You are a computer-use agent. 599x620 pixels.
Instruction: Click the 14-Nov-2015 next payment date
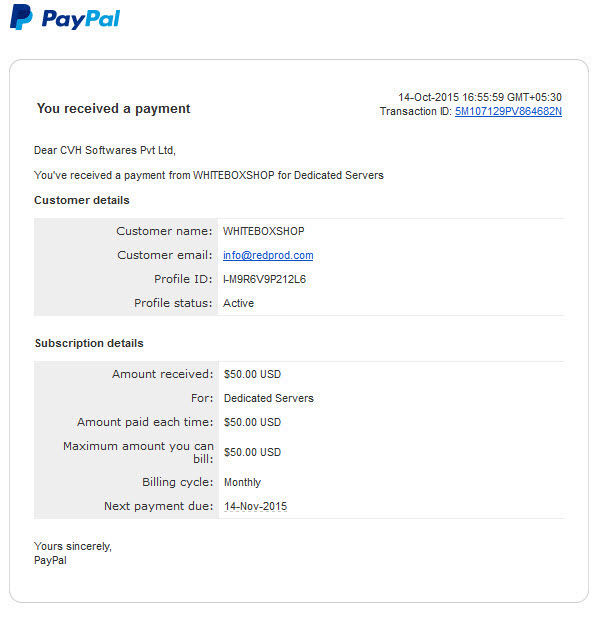[x=255, y=506]
